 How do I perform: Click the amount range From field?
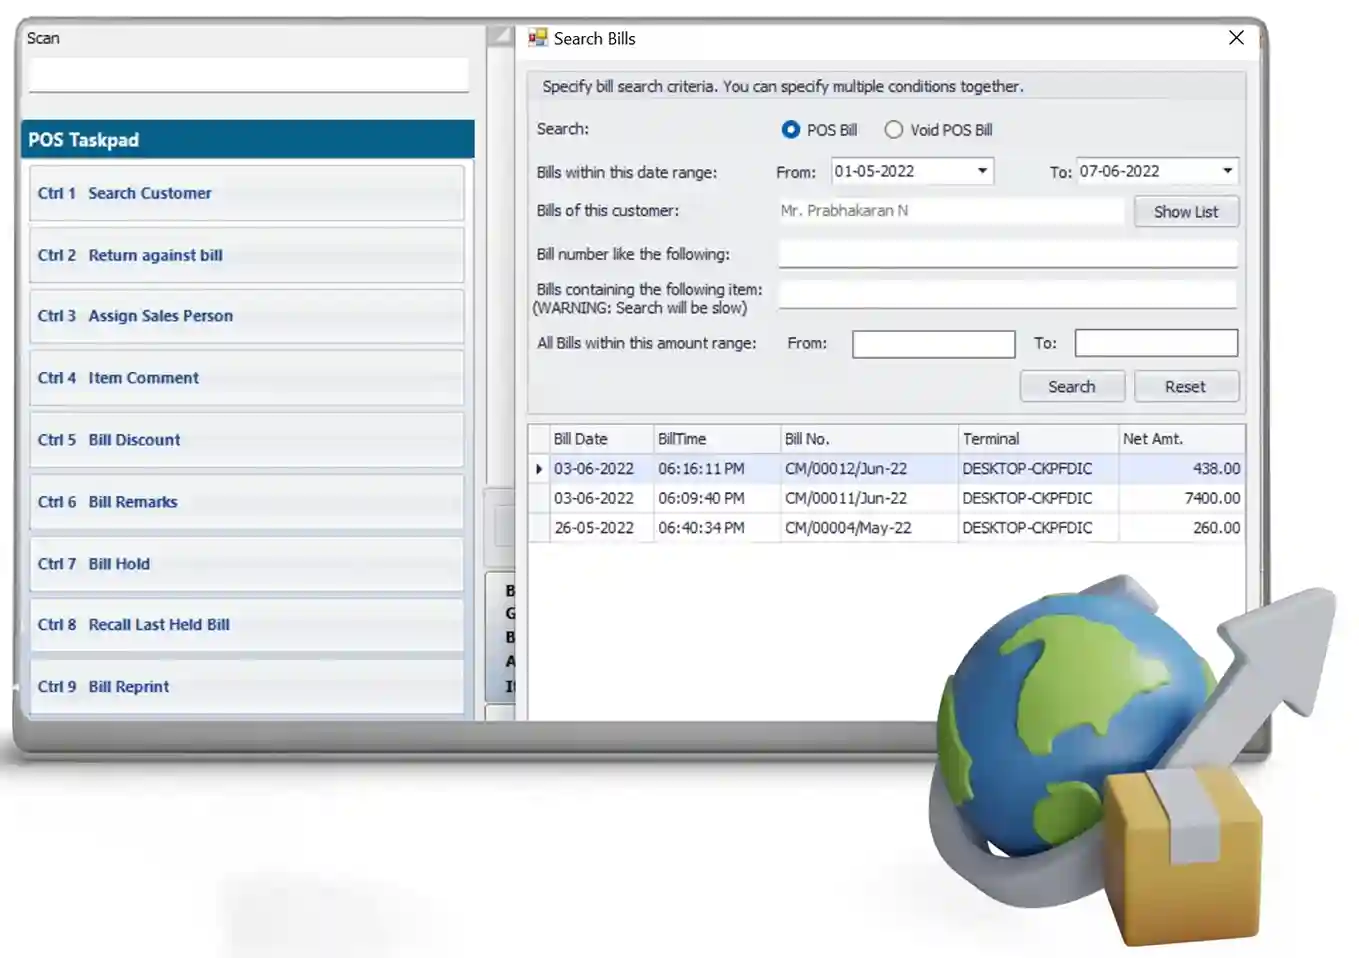(x=933, y=344)
